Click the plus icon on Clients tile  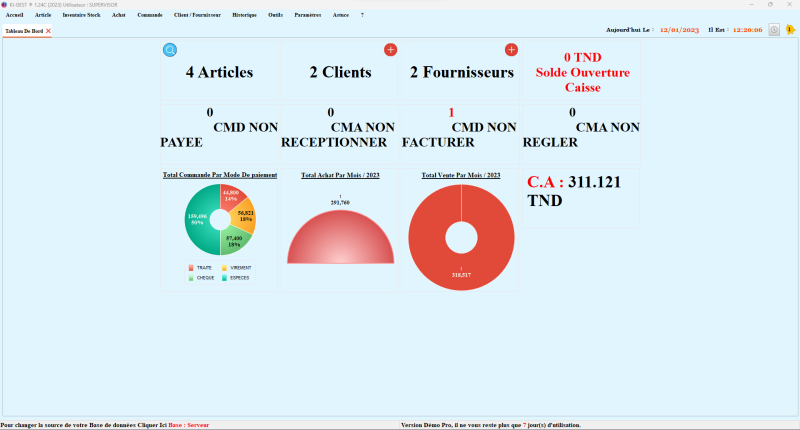(x=390, y=50)
